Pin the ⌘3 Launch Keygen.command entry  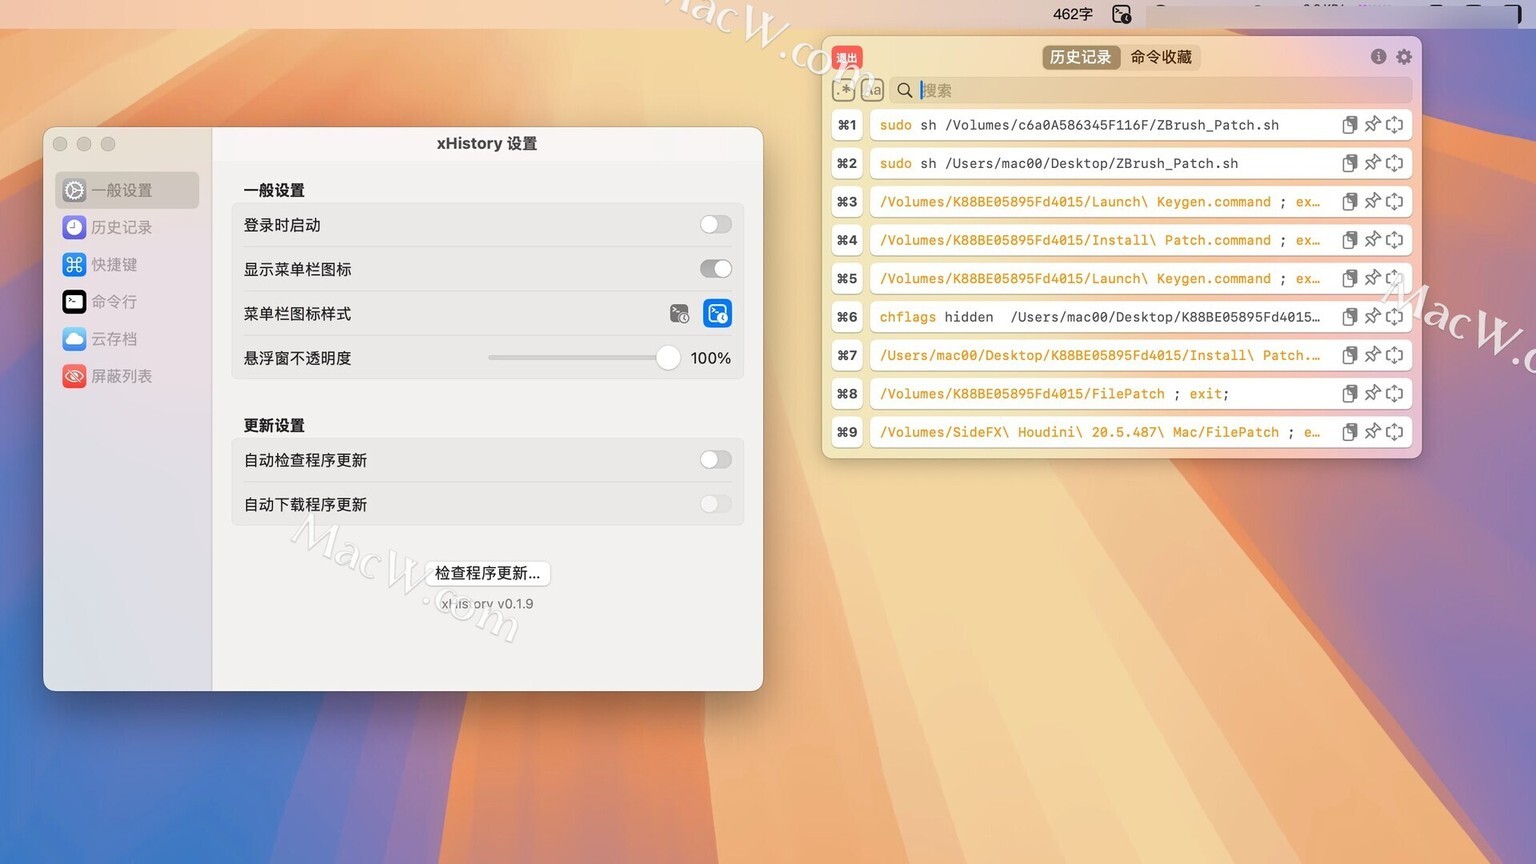coord(1372,202)
